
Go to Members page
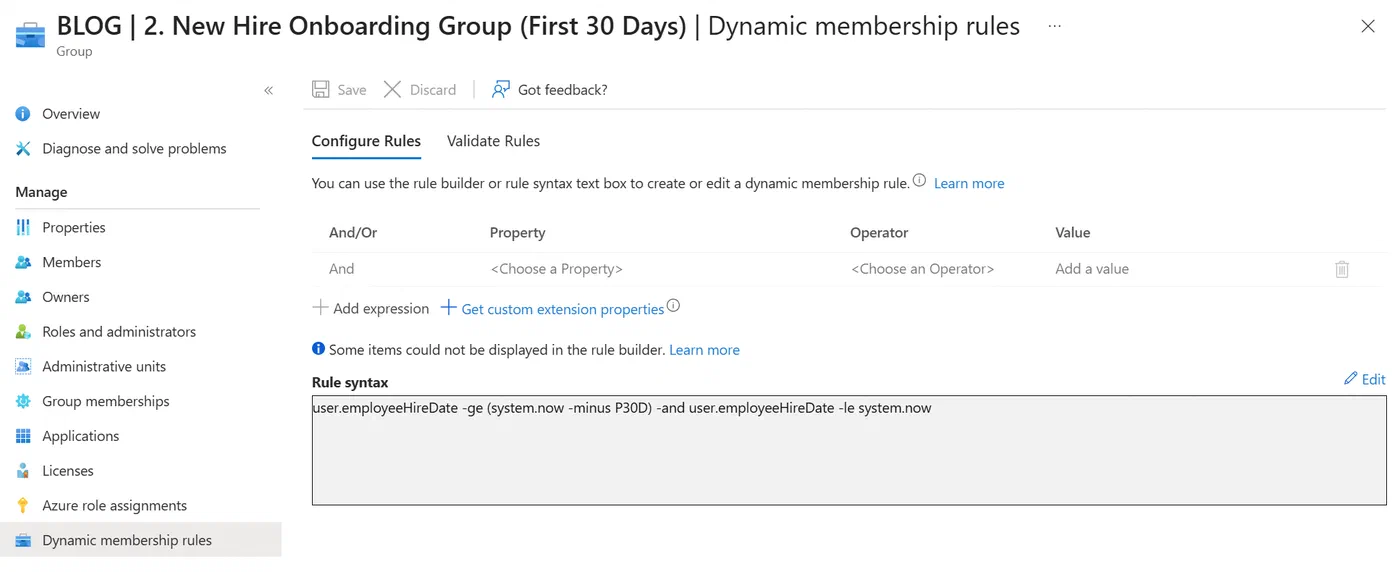coord(72,262)
